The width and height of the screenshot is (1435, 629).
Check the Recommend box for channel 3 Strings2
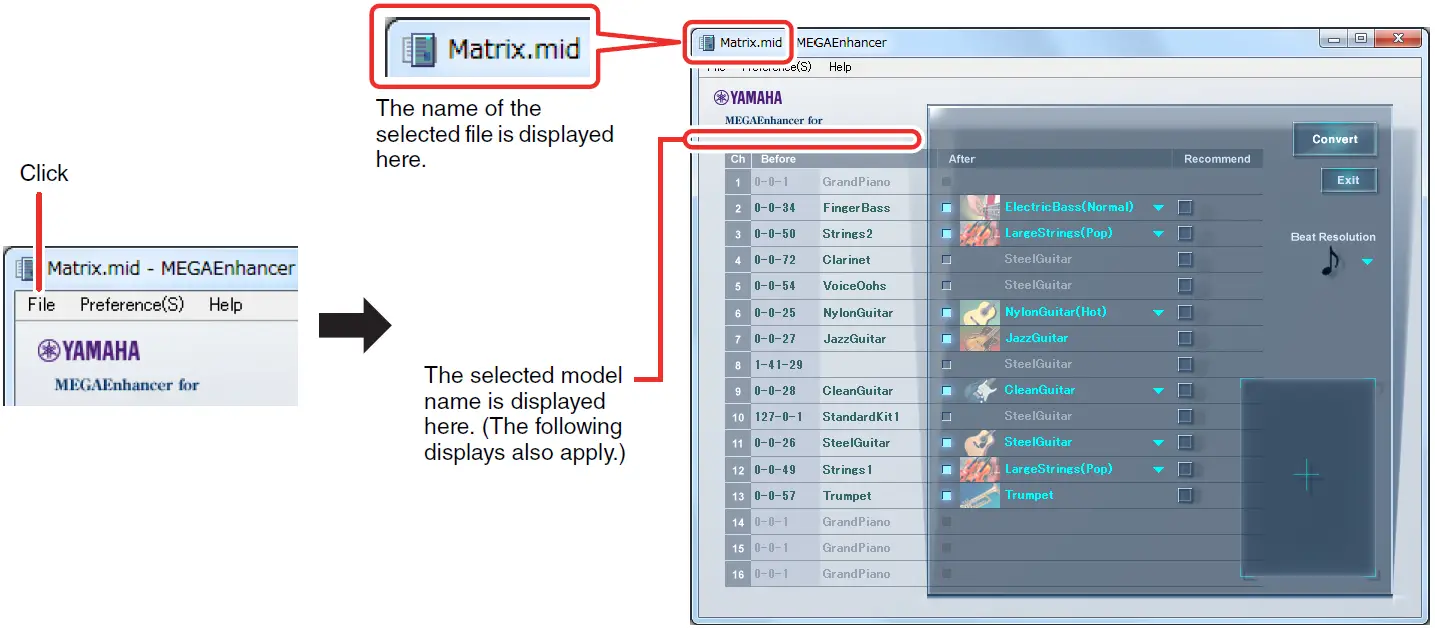pos(1185,234)
